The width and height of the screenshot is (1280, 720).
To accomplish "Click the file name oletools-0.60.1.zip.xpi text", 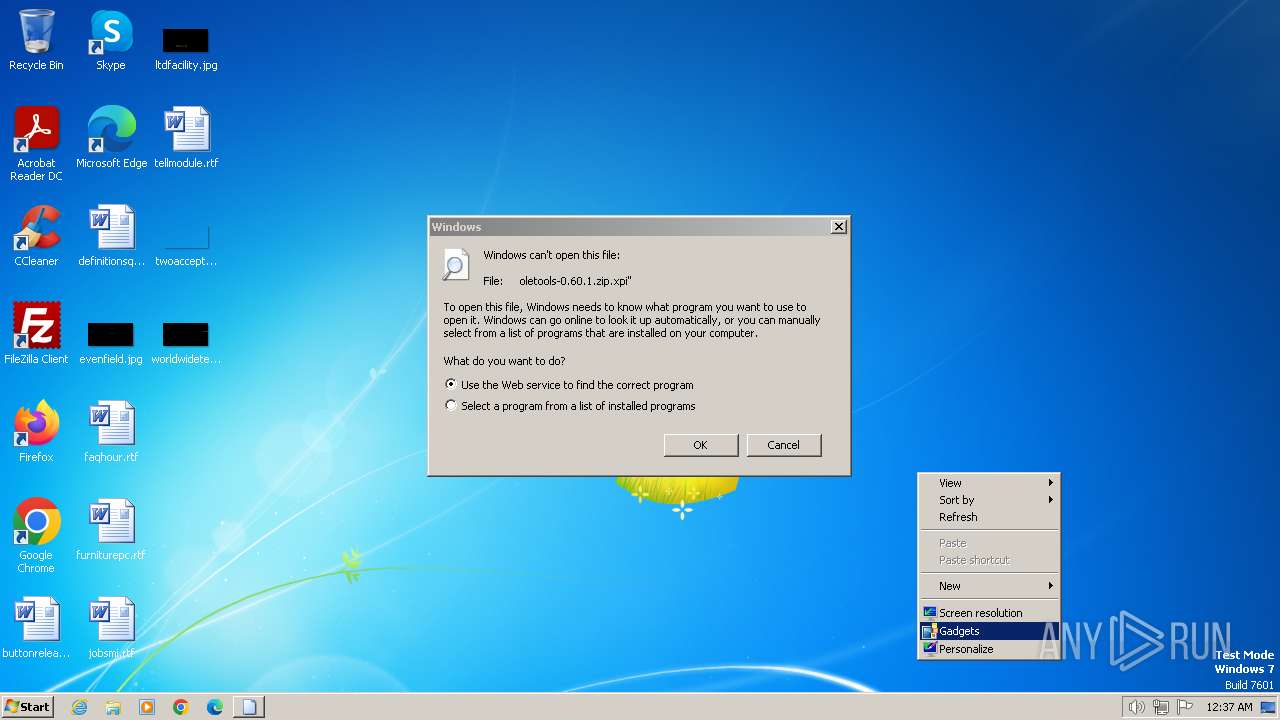I will point(575,281).
